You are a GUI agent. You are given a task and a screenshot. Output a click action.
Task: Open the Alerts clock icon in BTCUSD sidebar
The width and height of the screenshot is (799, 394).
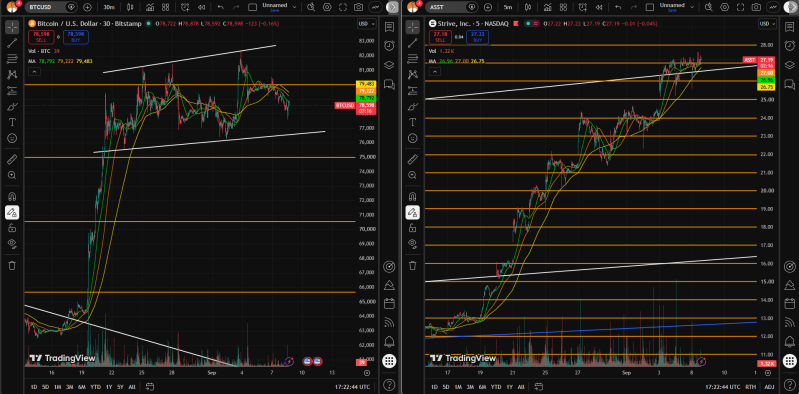[389, 45]
